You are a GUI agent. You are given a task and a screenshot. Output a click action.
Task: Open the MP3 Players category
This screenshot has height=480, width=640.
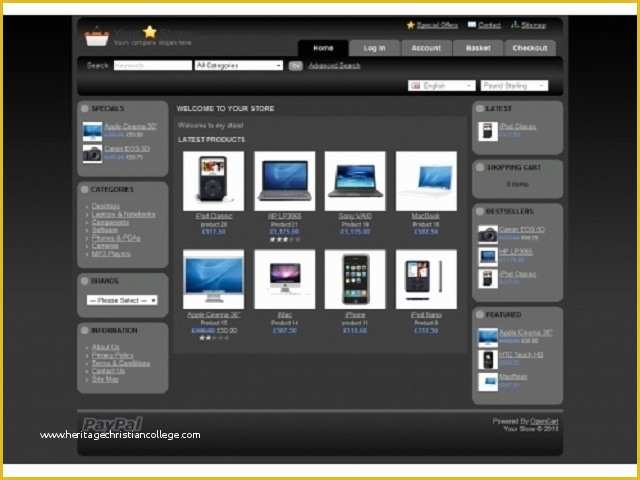click(111, 254)
